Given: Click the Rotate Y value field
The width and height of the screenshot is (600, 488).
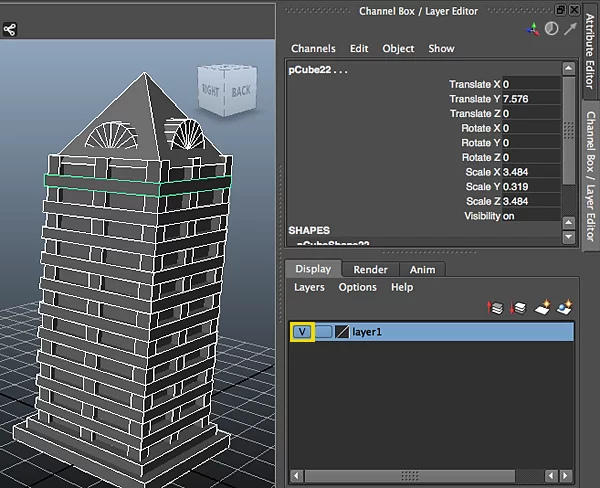Looking at the screenshot, I should [531, 143].
